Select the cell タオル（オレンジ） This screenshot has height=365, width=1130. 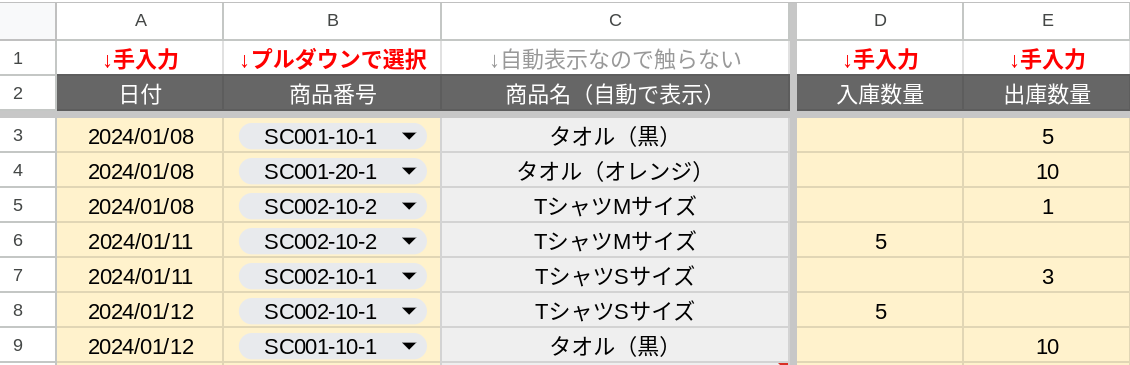tap(615, 171)
